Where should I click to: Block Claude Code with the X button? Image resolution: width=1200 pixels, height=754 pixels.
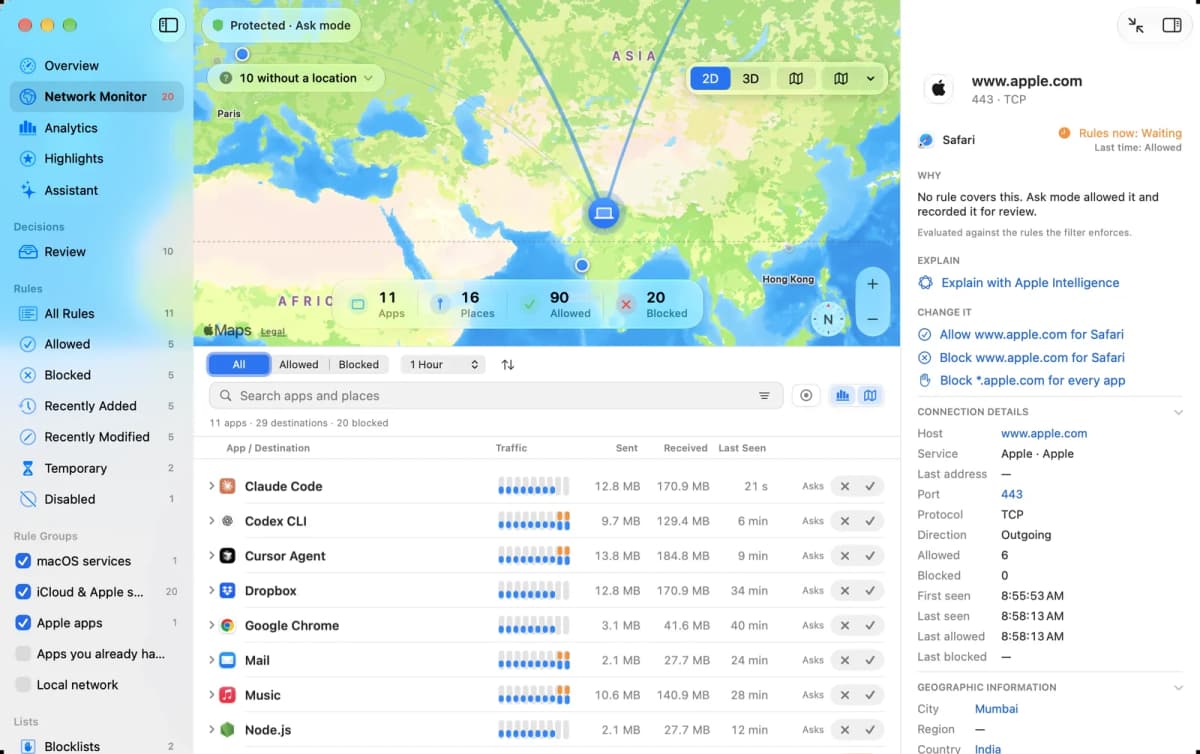(x=844, y=486)
